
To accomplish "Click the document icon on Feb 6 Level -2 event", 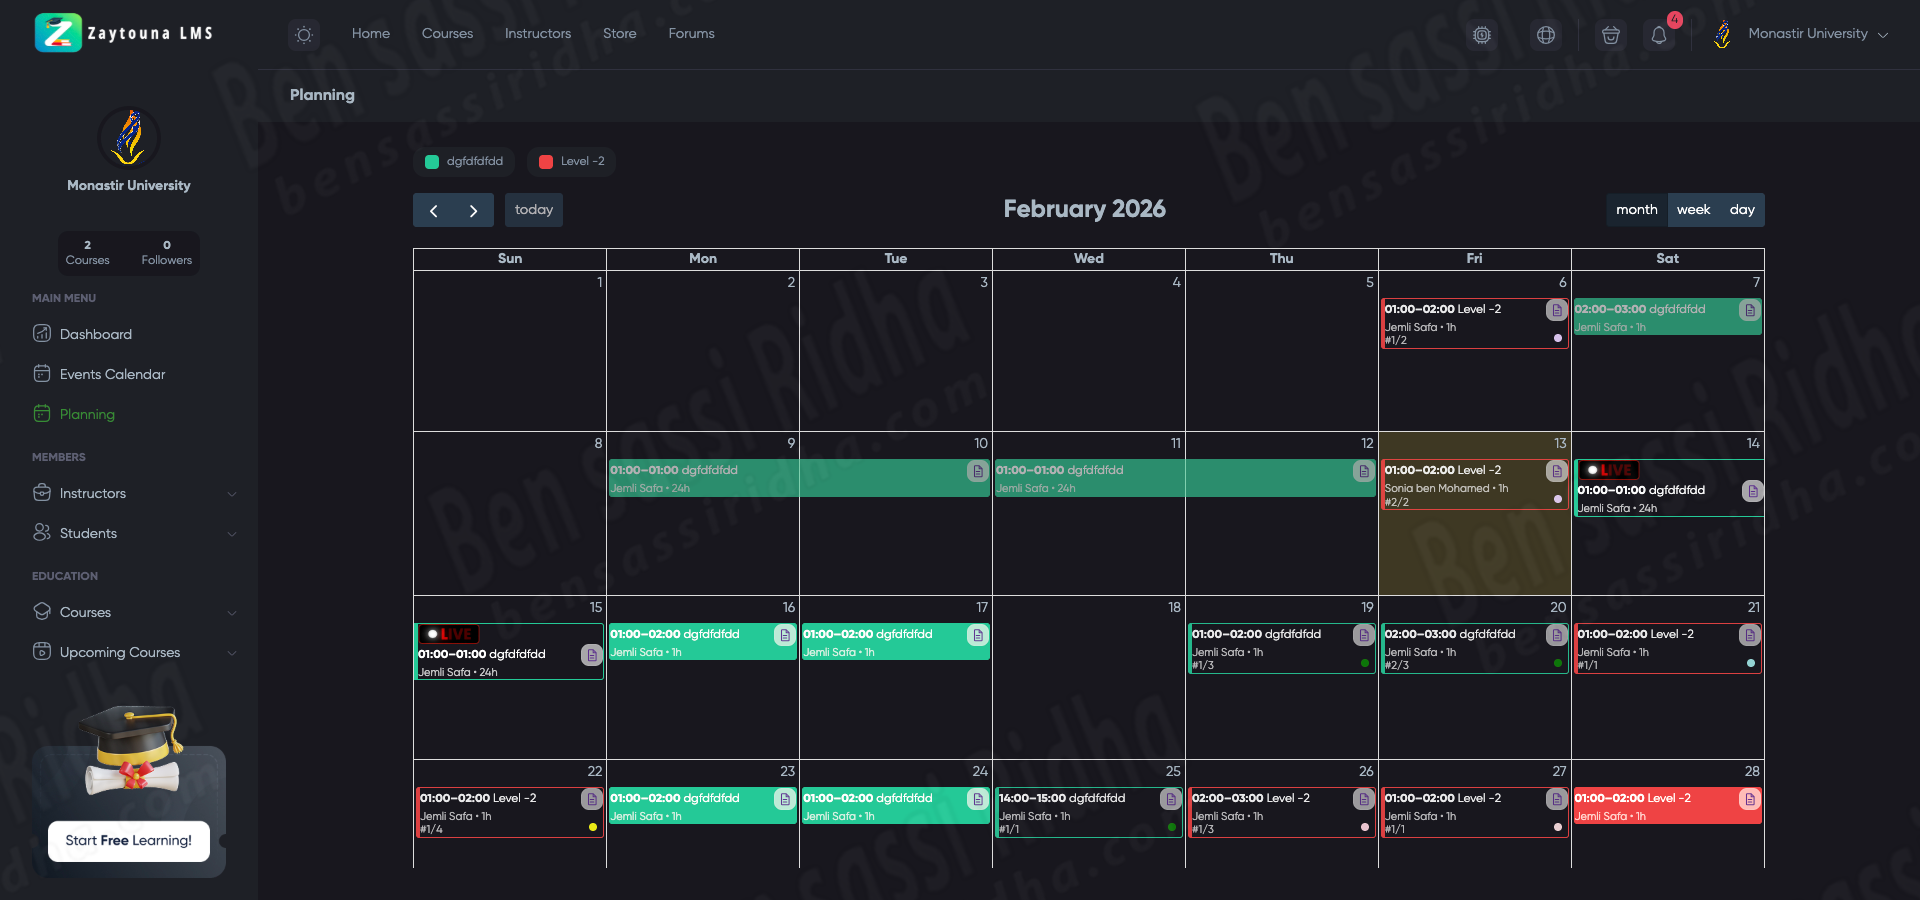I will click(1556, 310).
